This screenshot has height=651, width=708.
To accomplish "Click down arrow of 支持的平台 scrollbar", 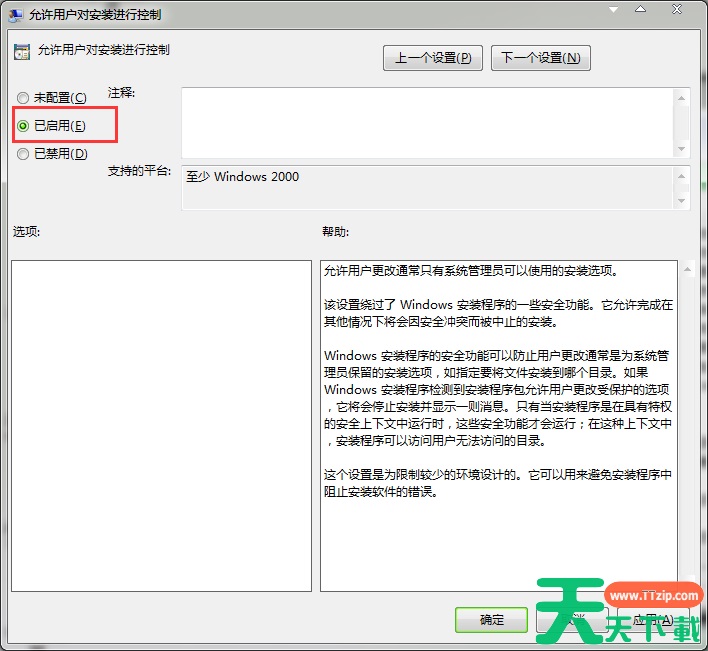I will [681, 201].
